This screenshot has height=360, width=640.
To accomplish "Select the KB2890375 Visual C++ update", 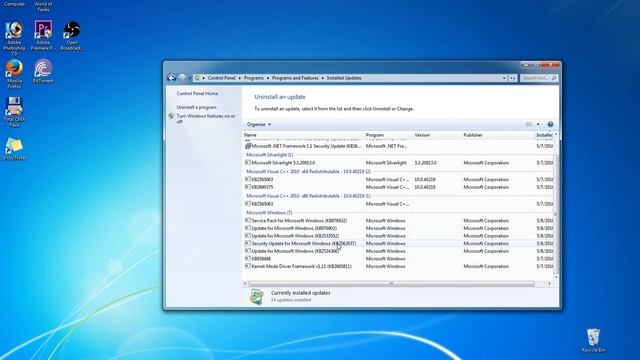I will (x=398, y=187).
